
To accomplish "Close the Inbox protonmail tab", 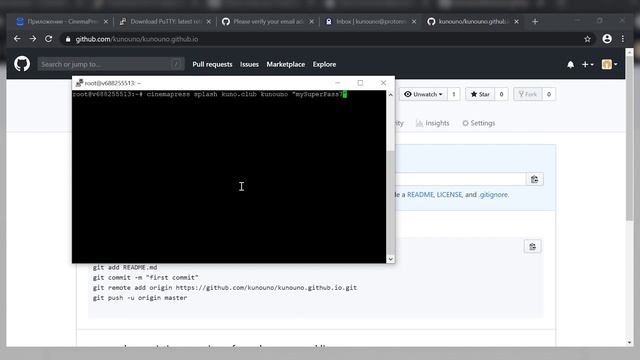I will pyautogui.click(x=414, y=22).
